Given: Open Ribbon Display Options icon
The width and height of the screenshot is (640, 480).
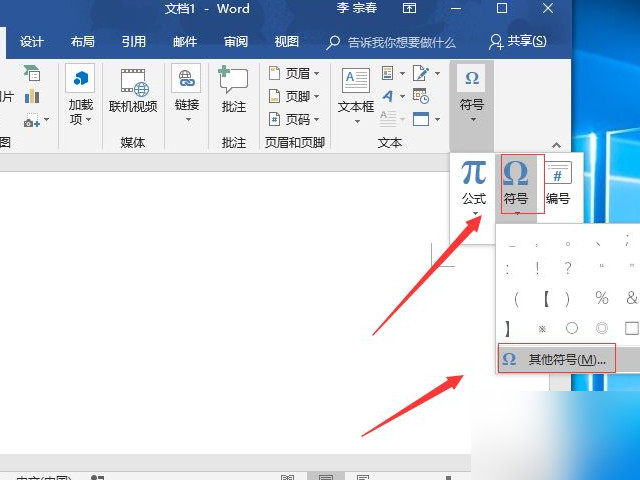Looking at the screenshot, I should click(x=409, y=8).
